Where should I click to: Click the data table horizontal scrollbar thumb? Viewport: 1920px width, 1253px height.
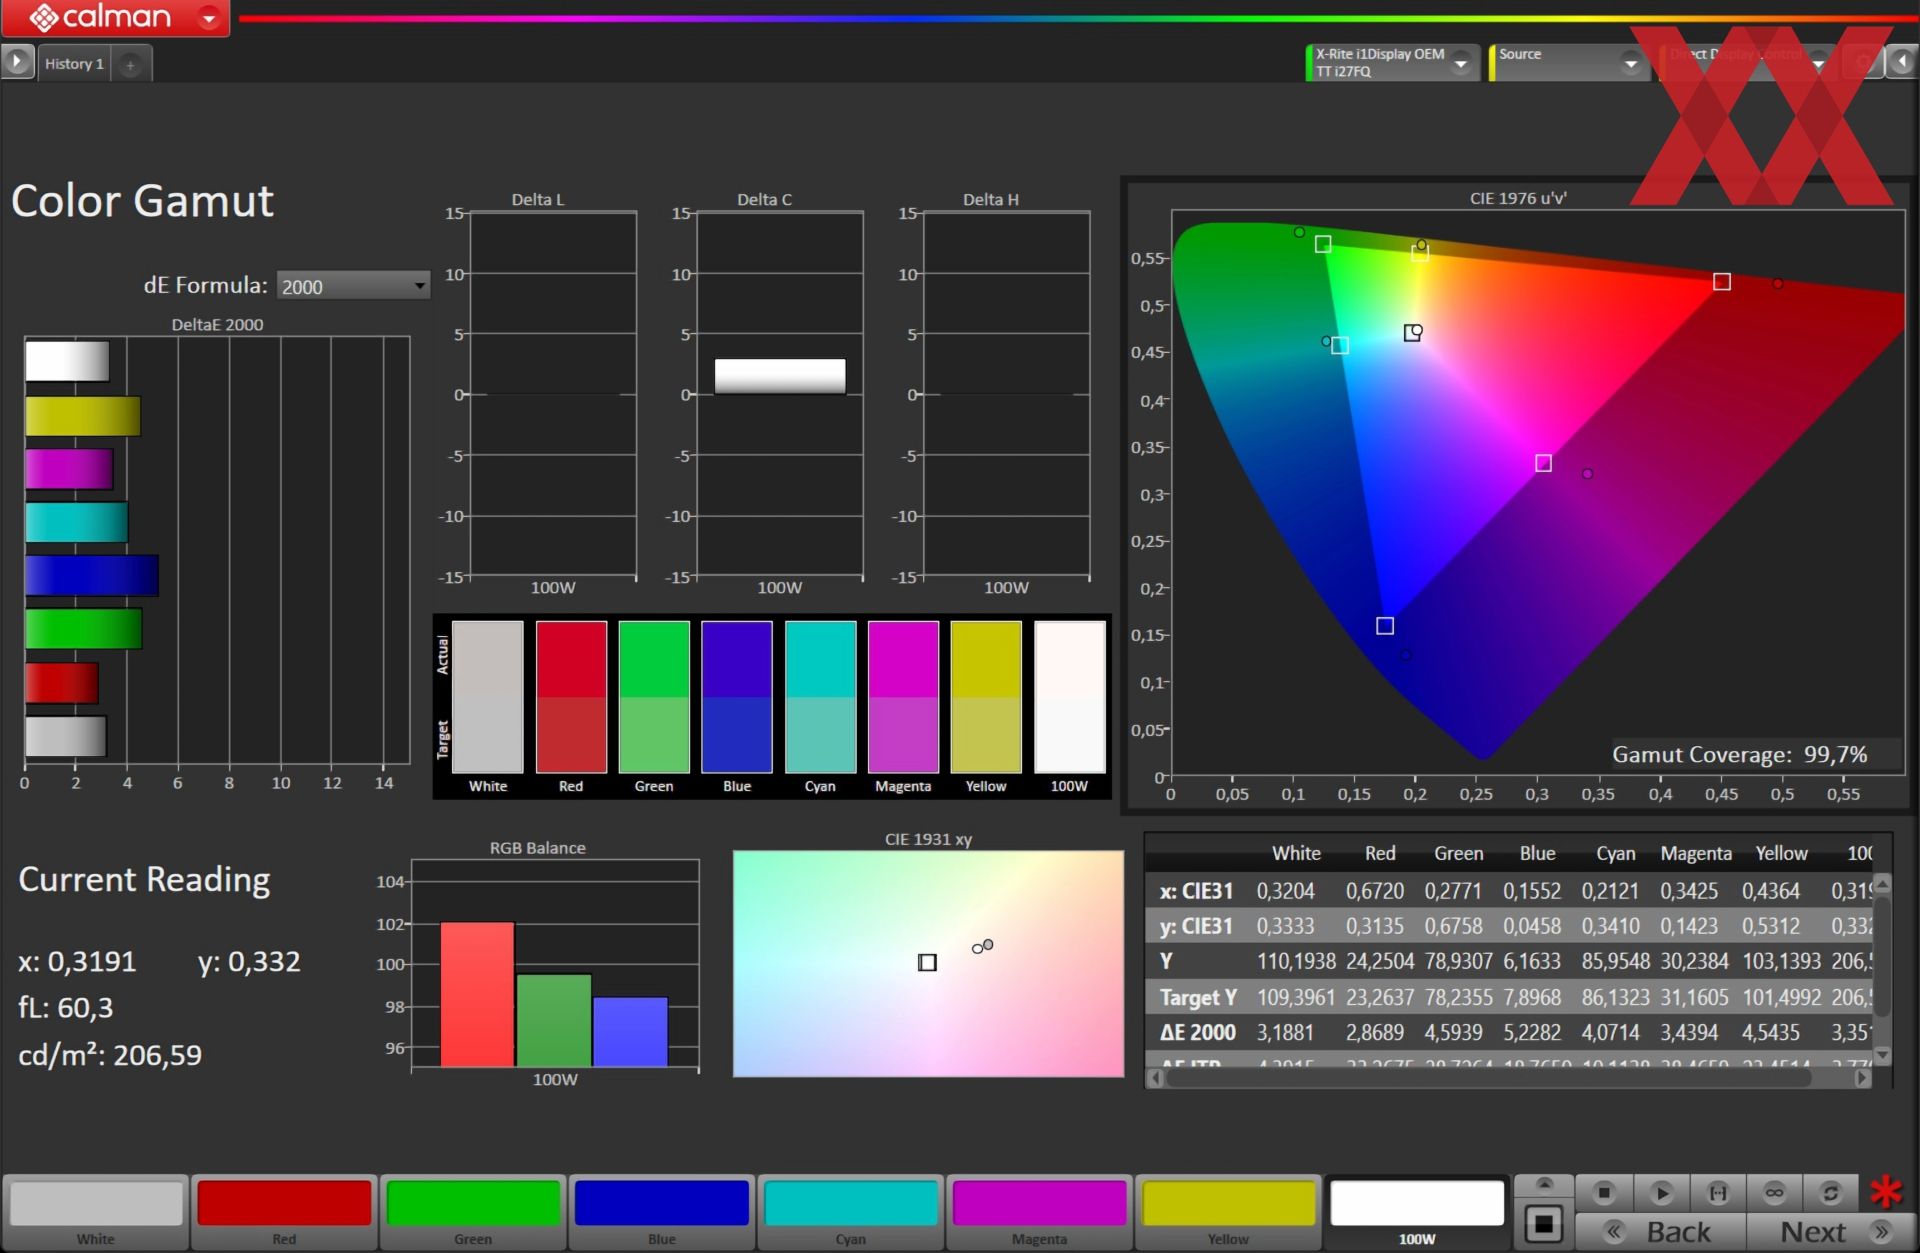click(1488, 1078)
